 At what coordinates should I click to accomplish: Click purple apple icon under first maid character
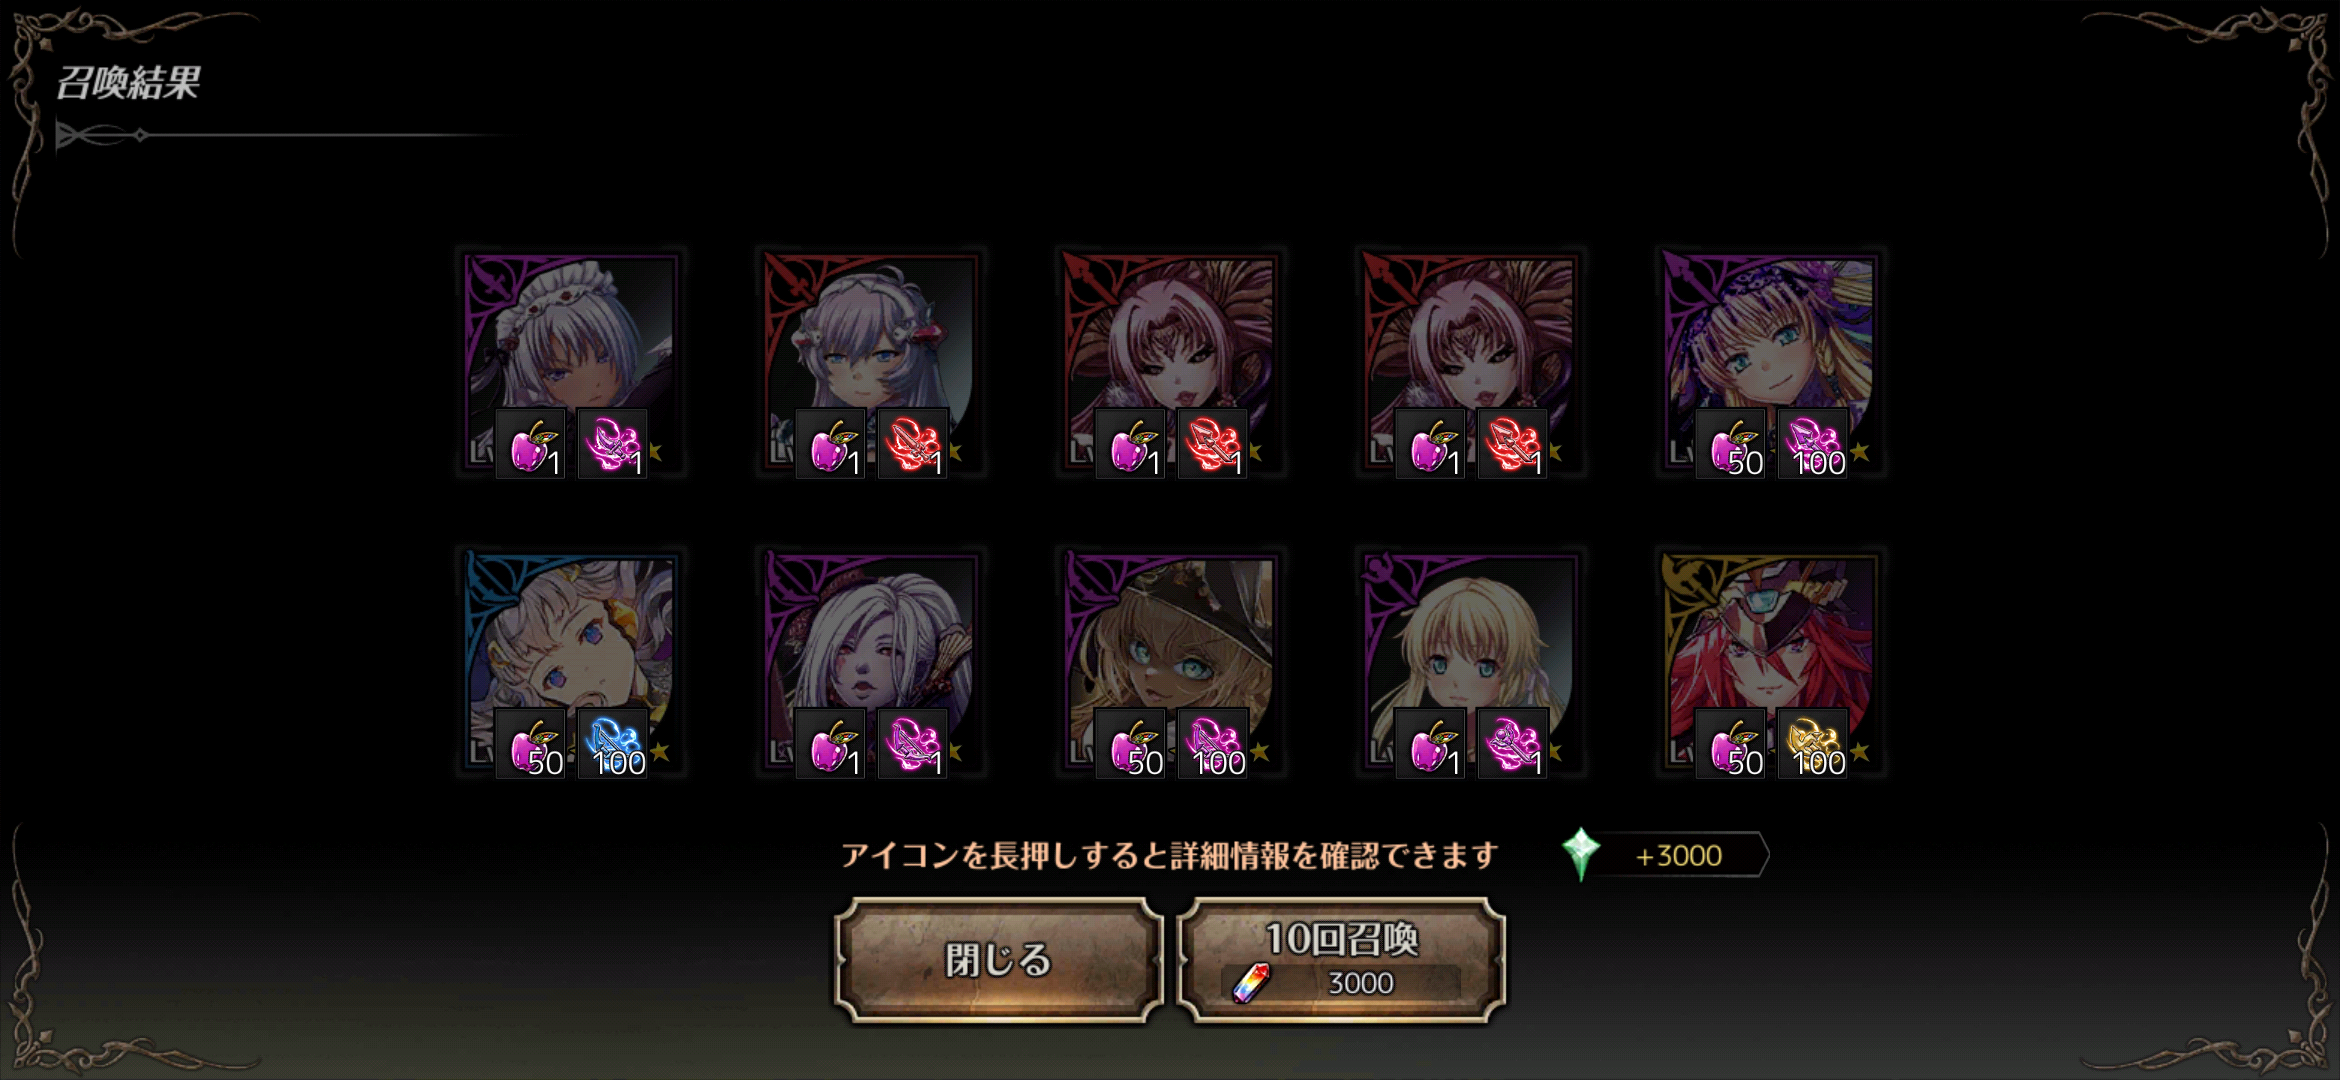tap(530, 443)
